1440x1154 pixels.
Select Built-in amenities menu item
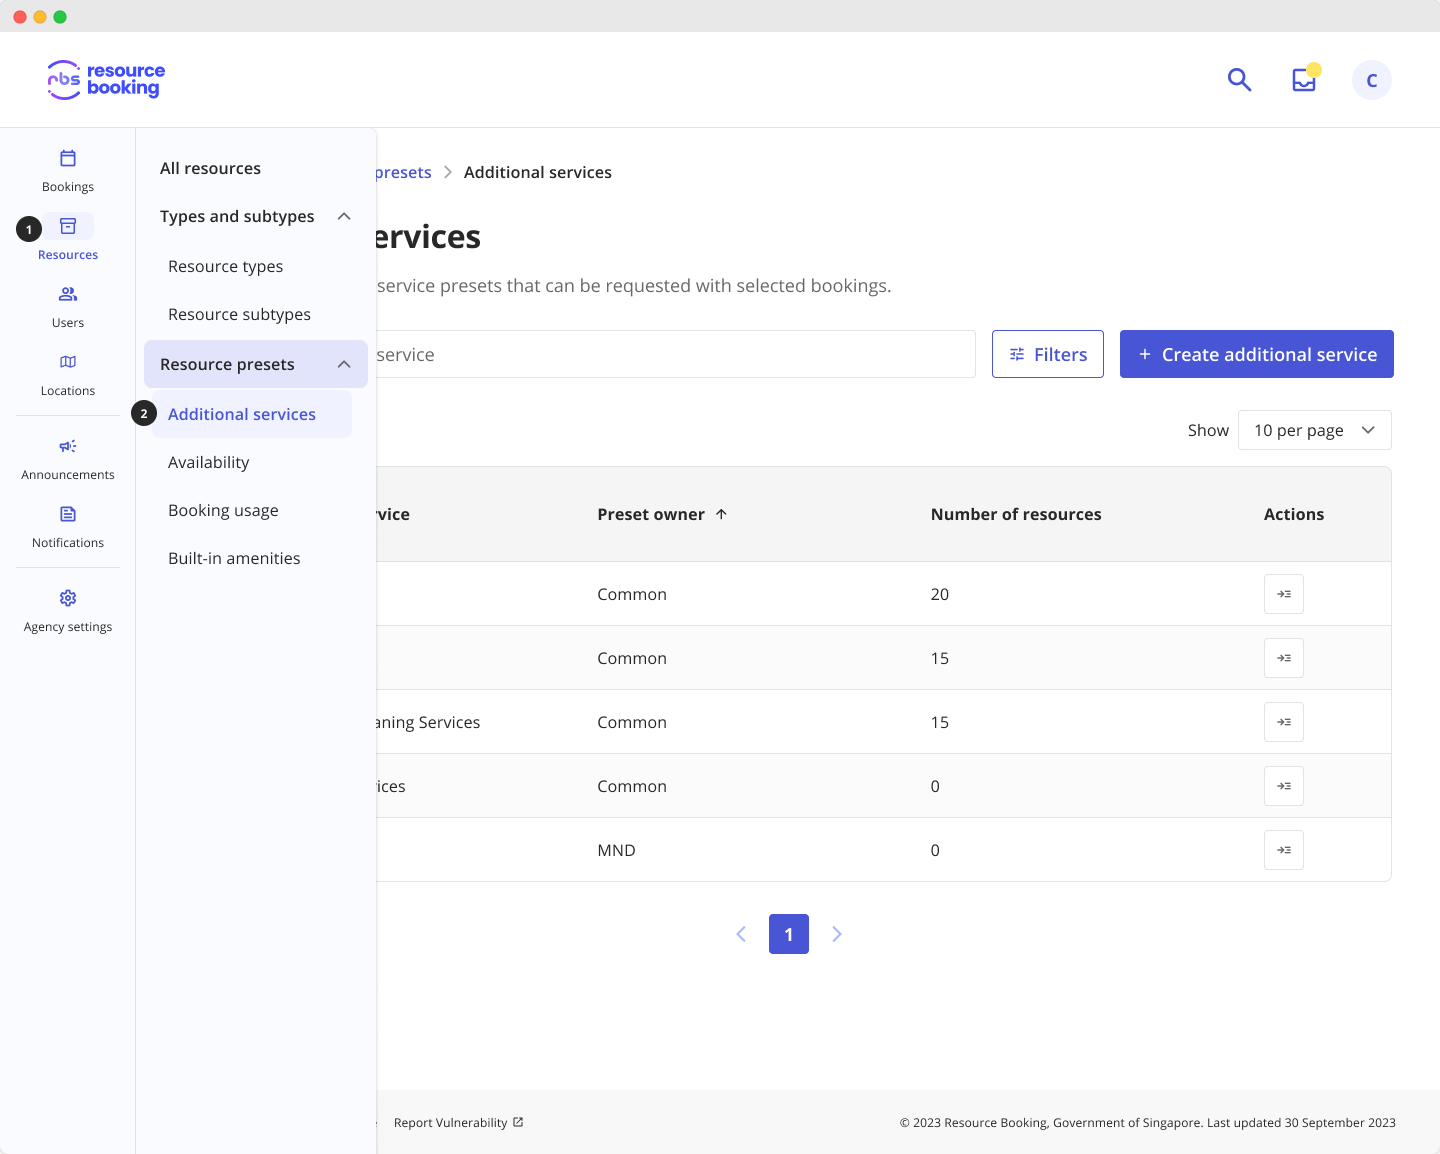pos(234,558)
